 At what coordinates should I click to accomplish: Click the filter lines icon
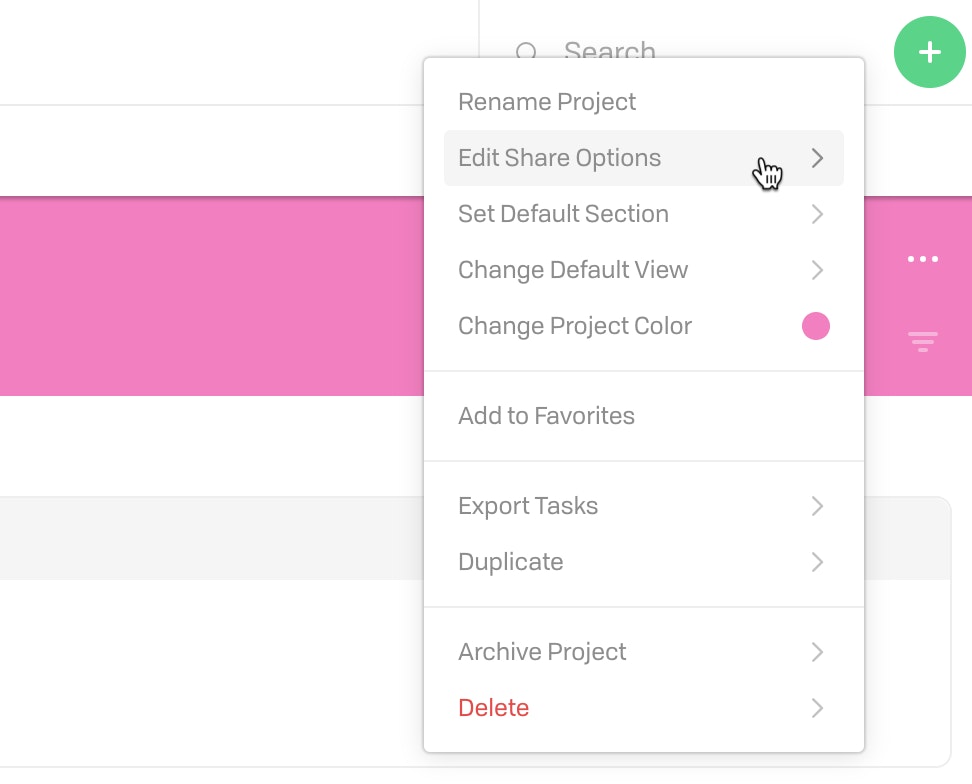(x=922, y=341)
